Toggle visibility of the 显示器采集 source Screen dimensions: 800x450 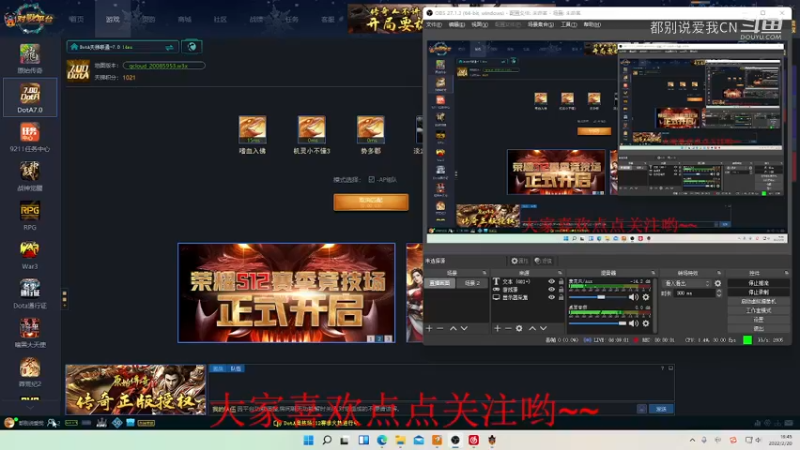click(552, 297)
